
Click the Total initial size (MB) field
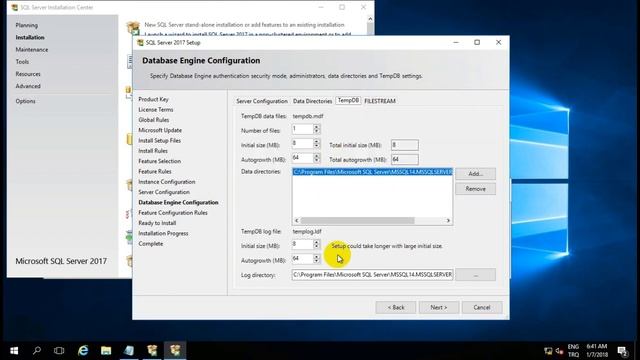(x=404, y=145)
